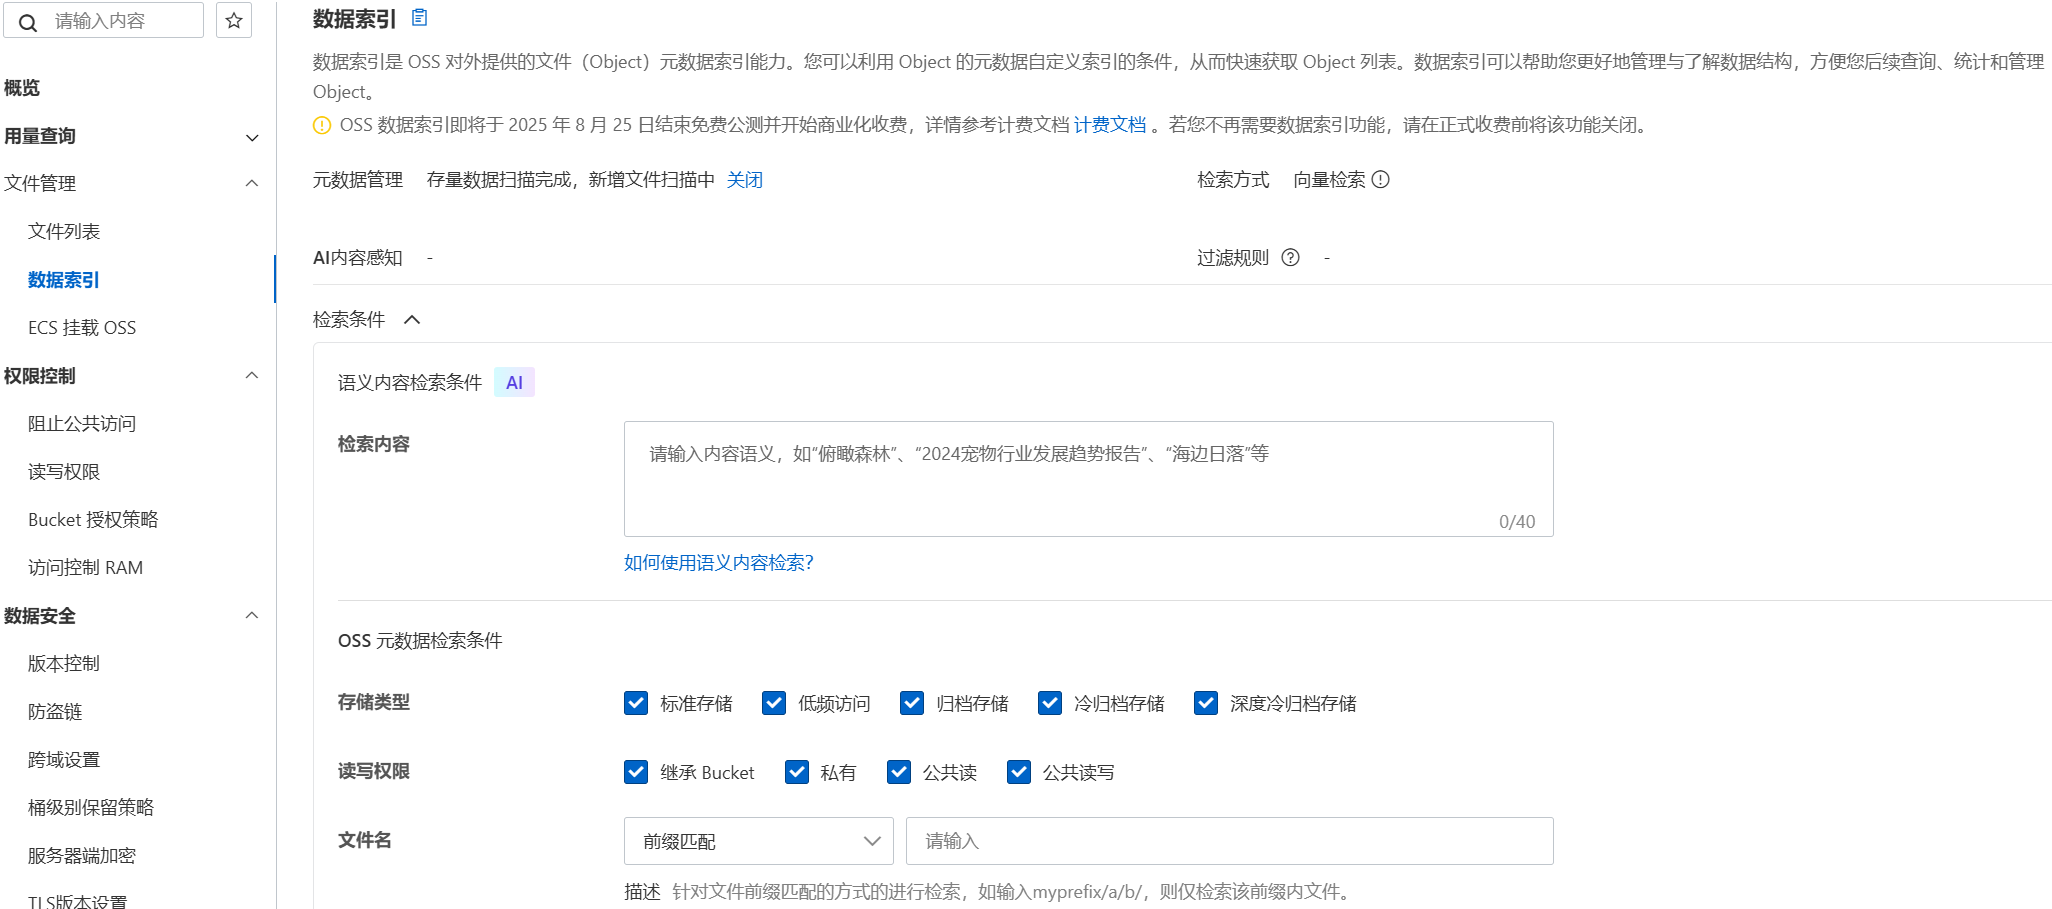Collapse the 检索条件 section
Image resolution: width=2052 pixels, height=909 pixels.
pos(412,320)
